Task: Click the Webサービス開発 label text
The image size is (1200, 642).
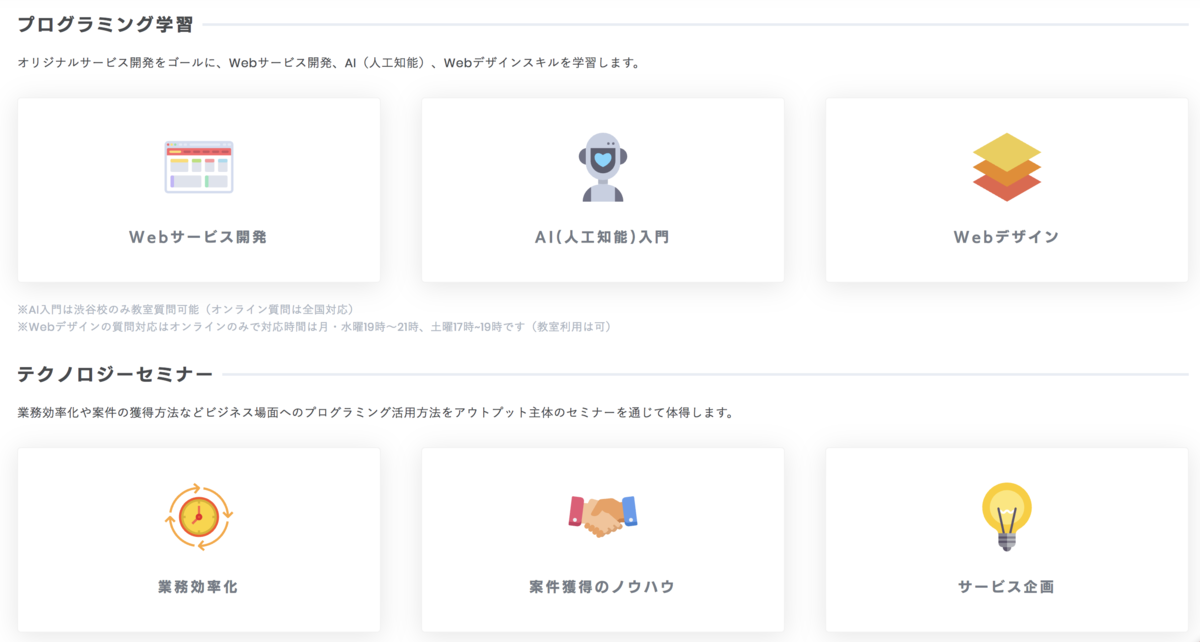Action: [197, 234]
